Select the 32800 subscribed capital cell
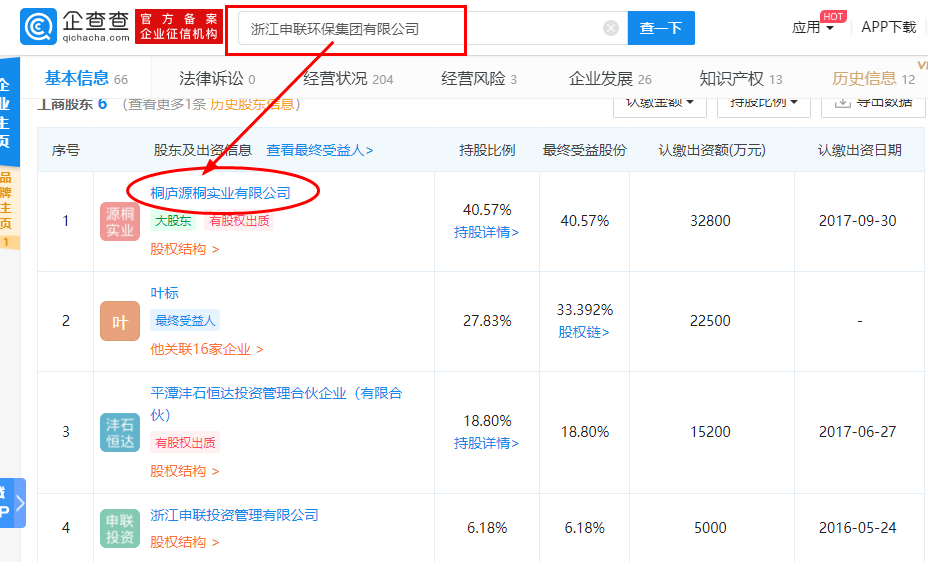928x562 pixels. (x=710, y=221)
